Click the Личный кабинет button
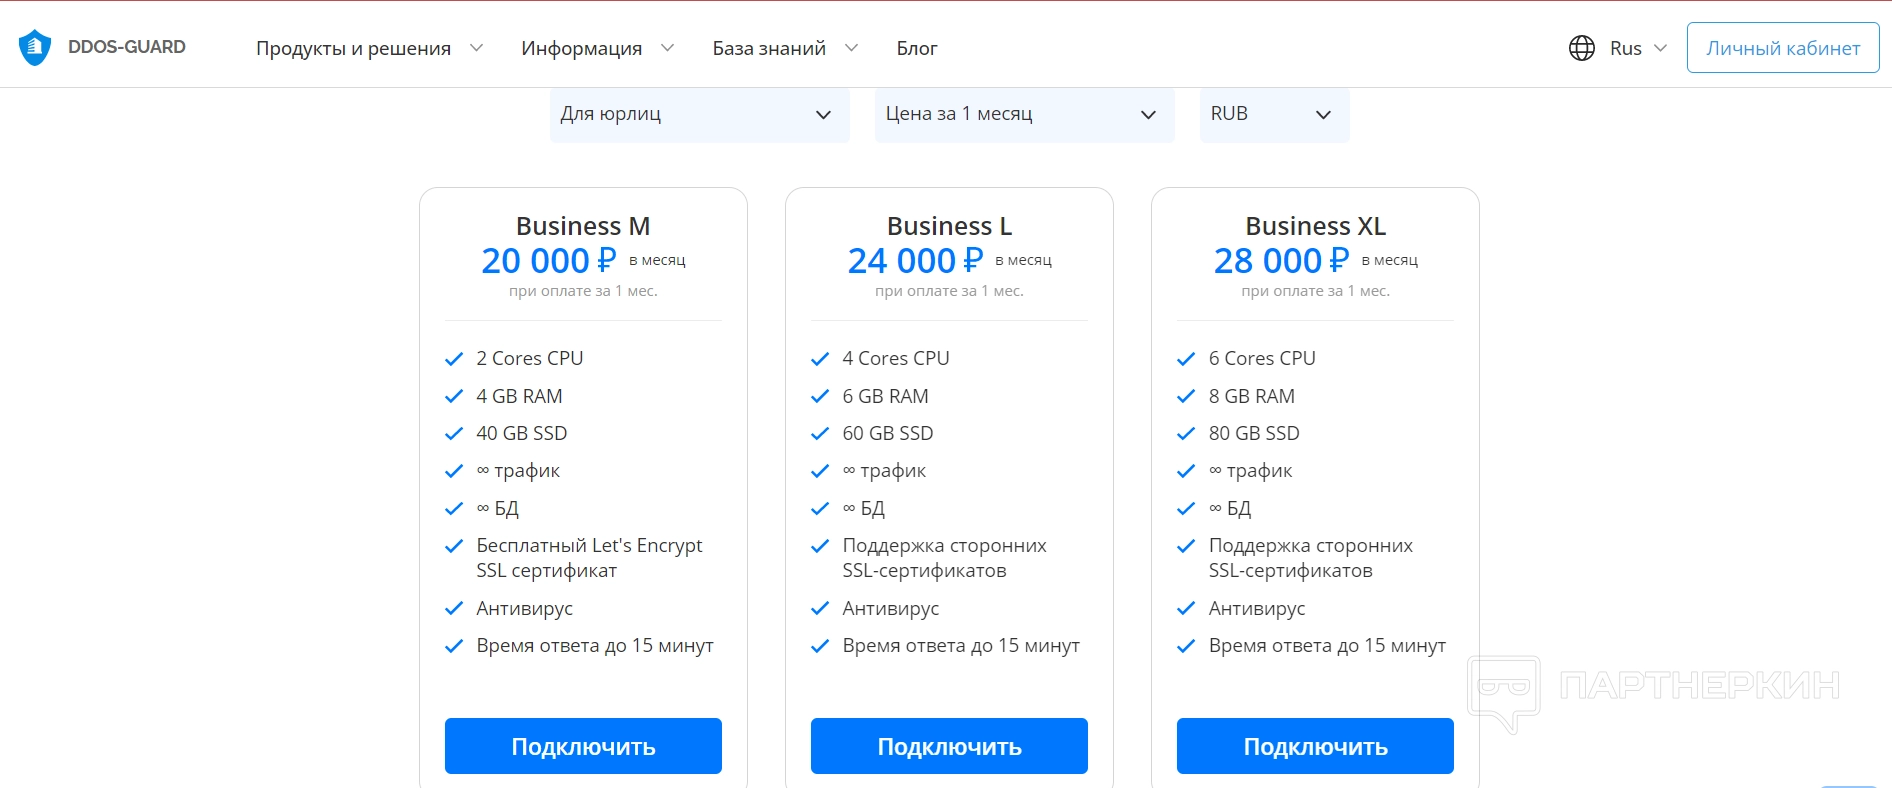 1782,48
